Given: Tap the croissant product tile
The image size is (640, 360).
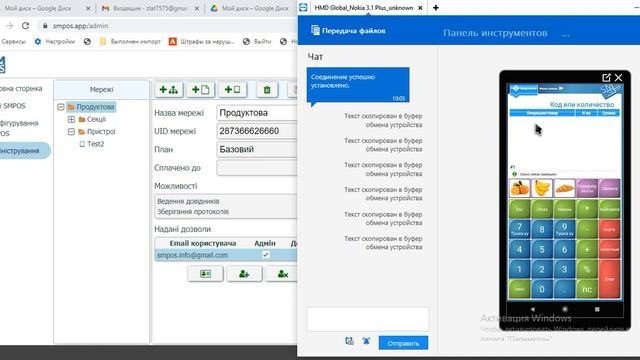Looking at the screenshot, I should [564, 189].
